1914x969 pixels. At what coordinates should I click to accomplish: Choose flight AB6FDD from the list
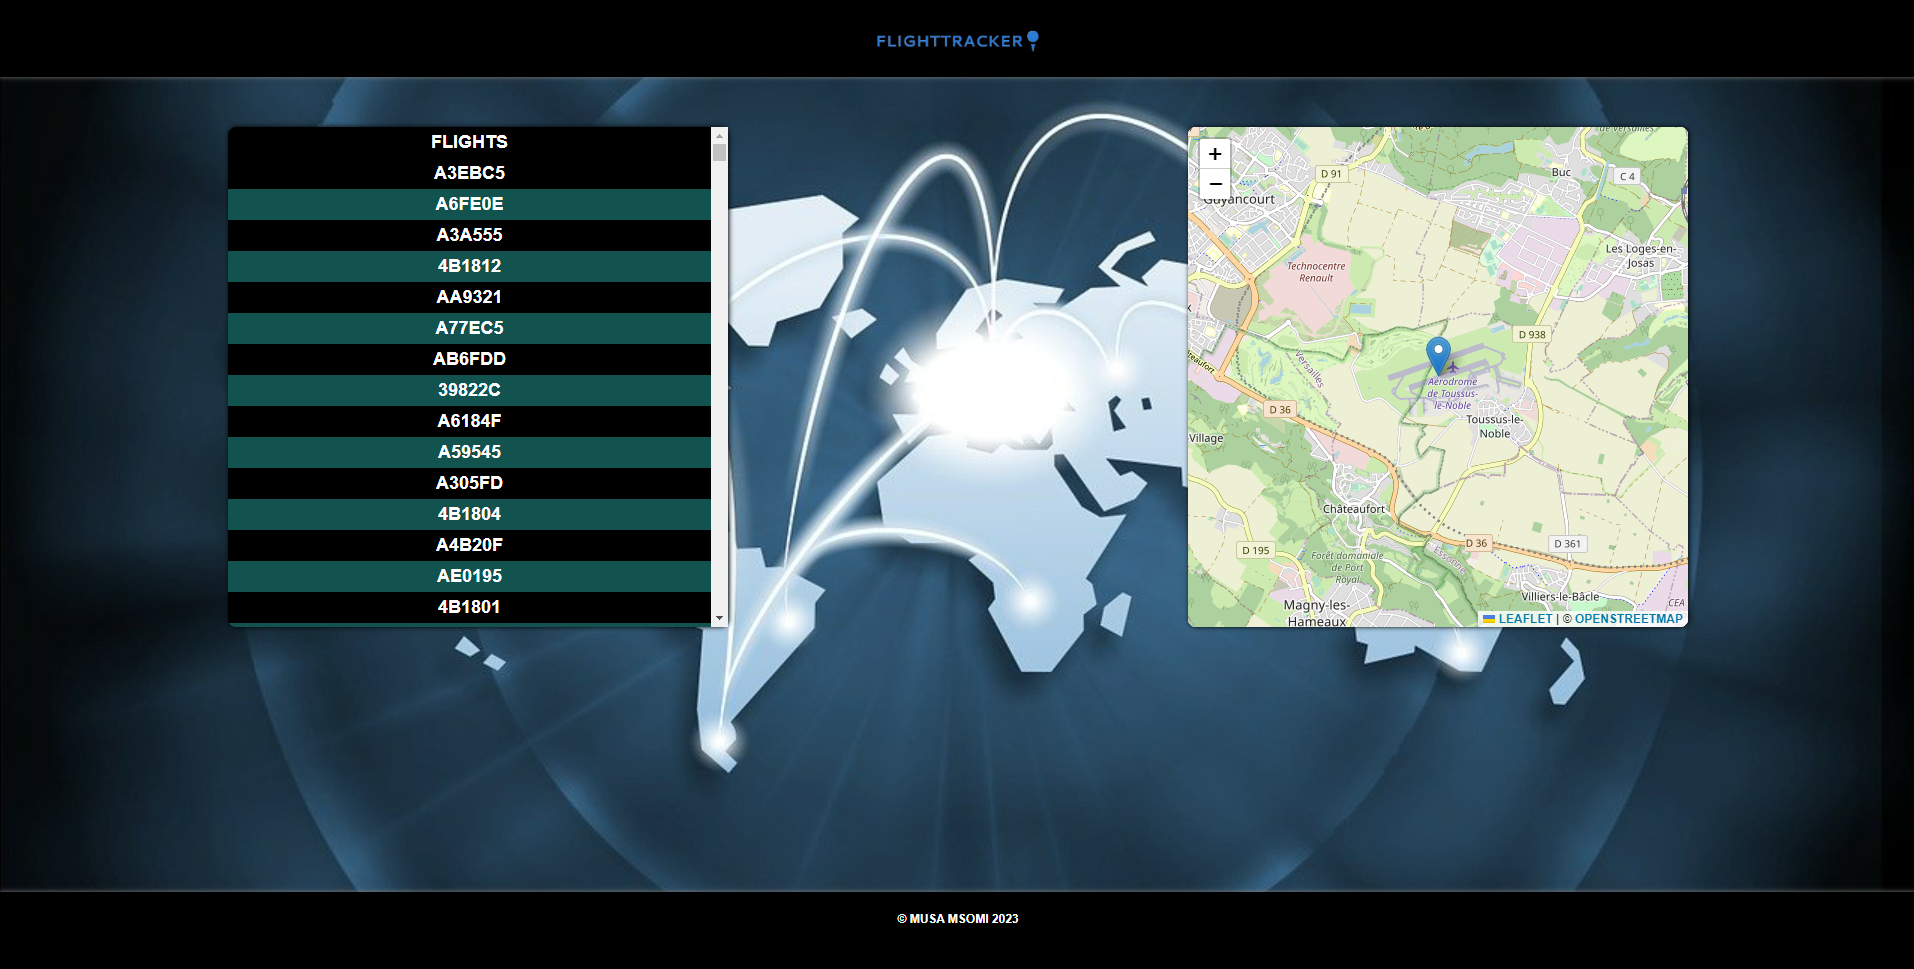click(470, 359)
